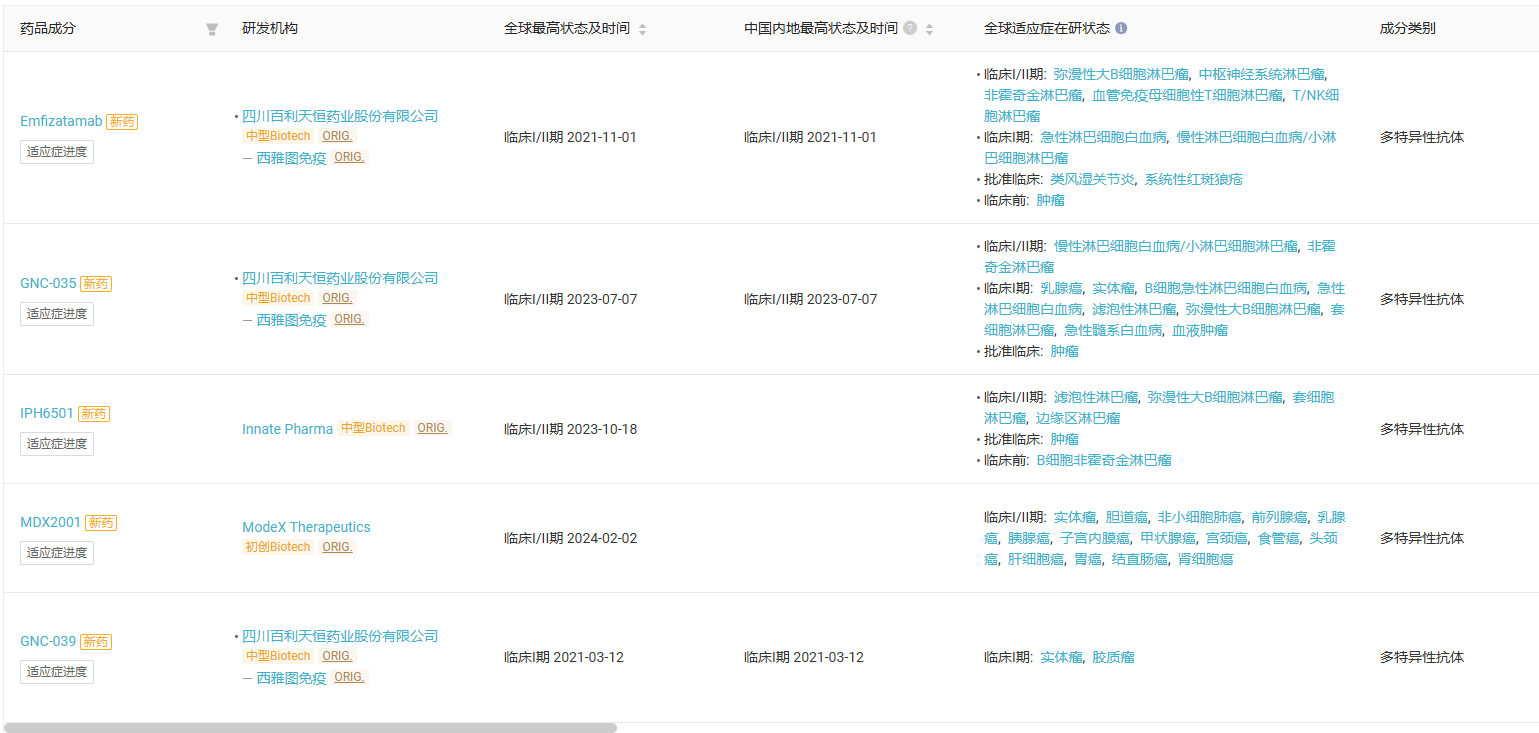The width and height of the screenshot is (1539, 733).
Task: Open 血管免疫母细胞性T细胞淋巴瘤 indication link
Action: click(1187, 95)
